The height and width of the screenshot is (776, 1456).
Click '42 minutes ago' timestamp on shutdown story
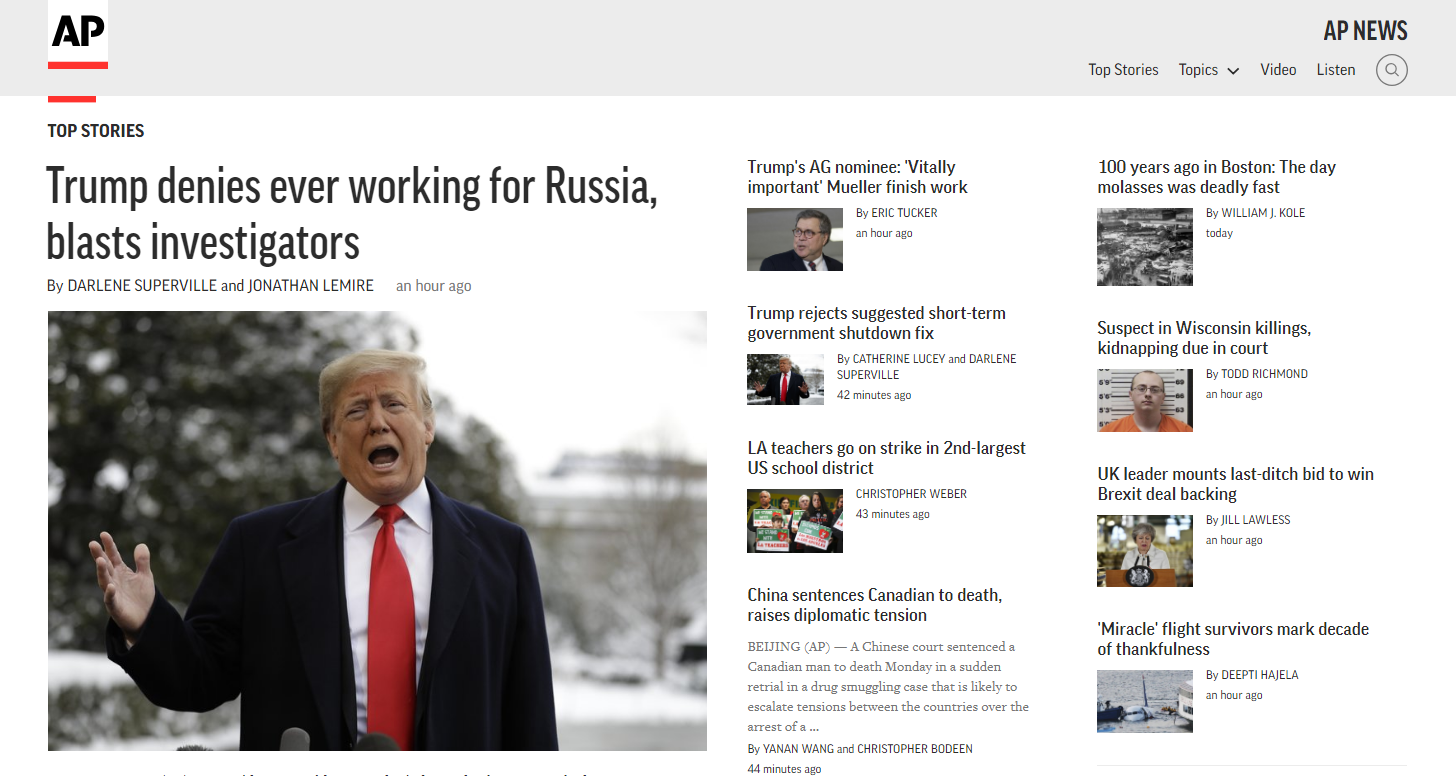(x=874, y=395)
